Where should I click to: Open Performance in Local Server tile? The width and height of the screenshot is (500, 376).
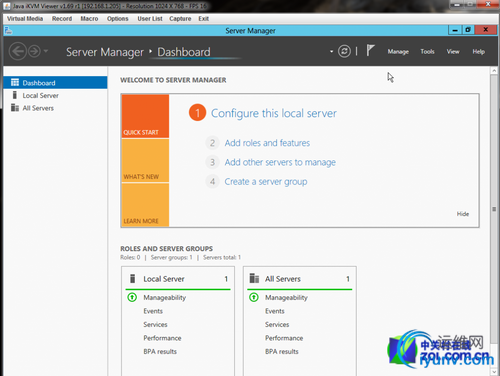(x=162, y=338)
